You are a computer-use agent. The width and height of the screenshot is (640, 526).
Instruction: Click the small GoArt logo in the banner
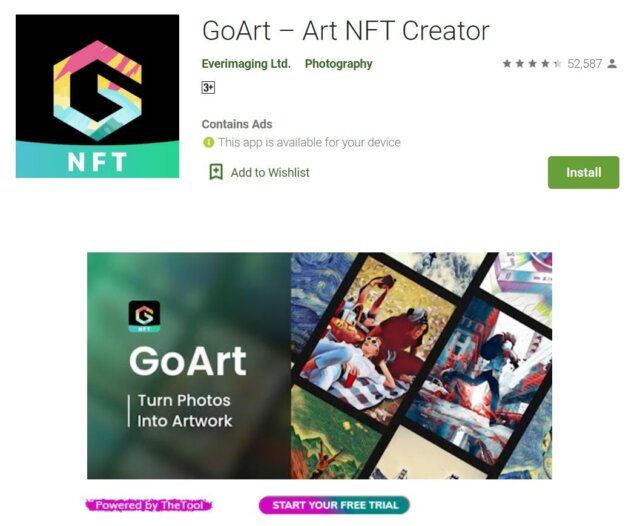(x=144, y=316)
